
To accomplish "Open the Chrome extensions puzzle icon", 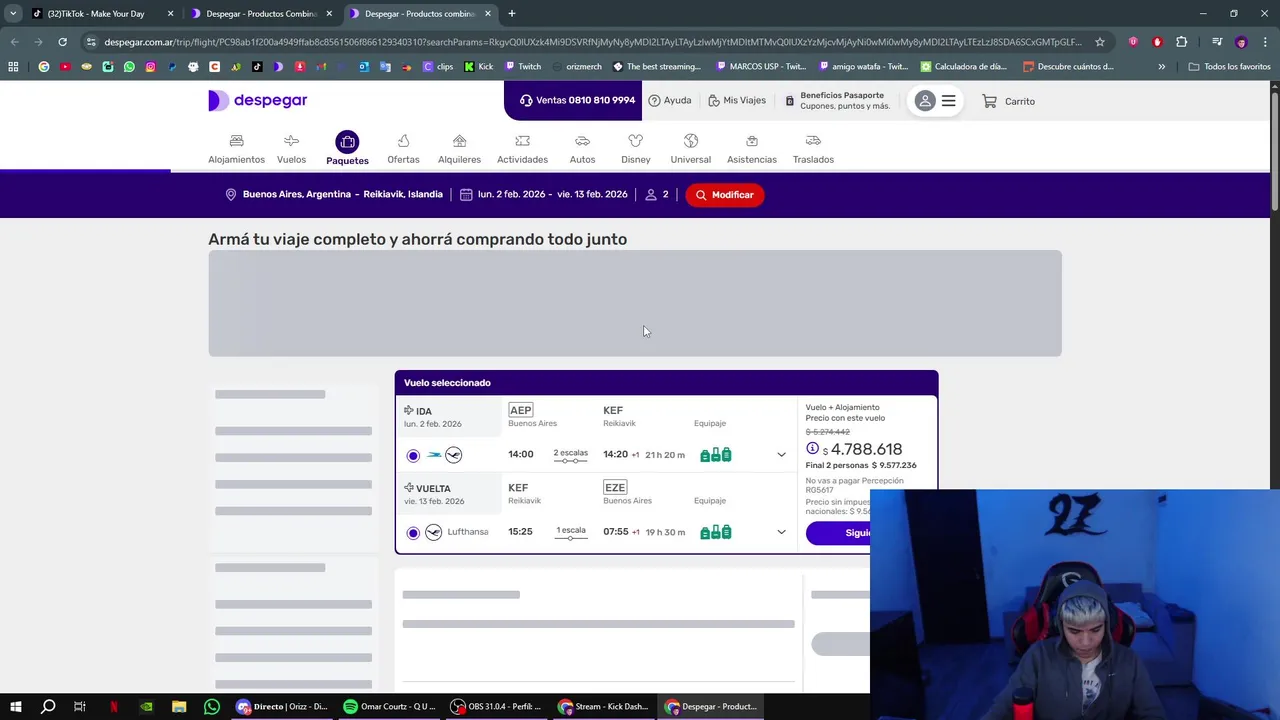I will pos(1181,42).
